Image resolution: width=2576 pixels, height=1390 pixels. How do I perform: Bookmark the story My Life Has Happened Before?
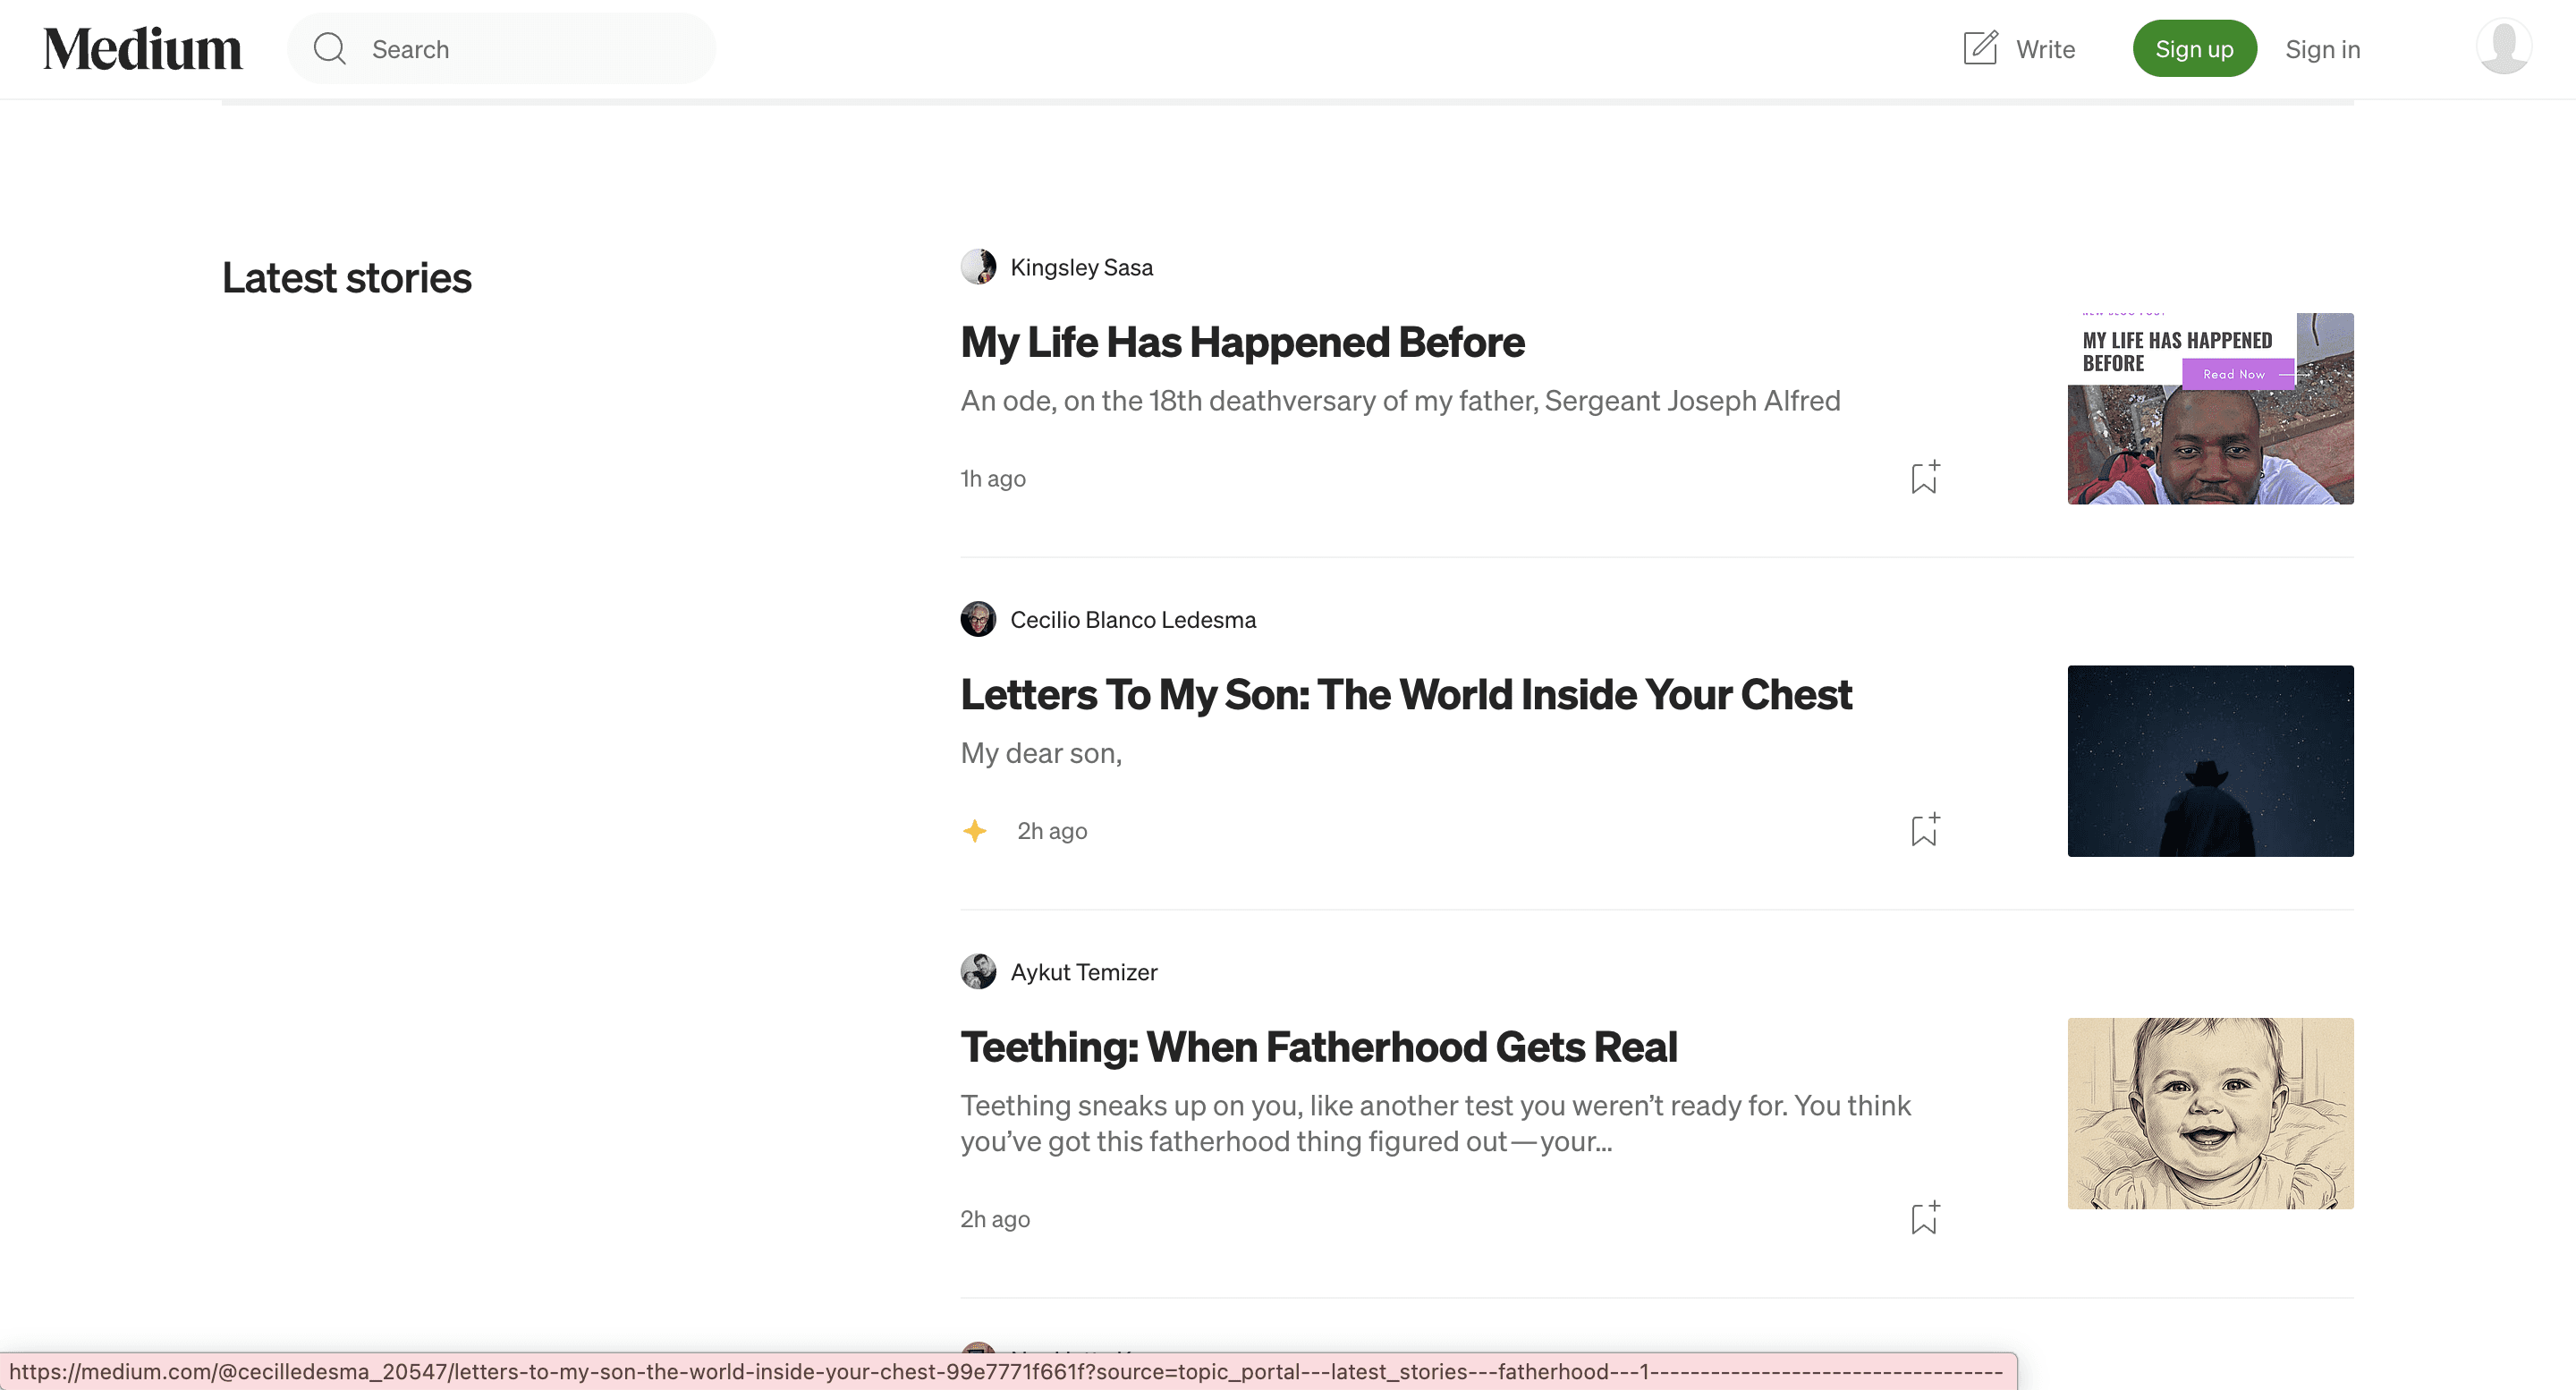(x=1923, y=478)
